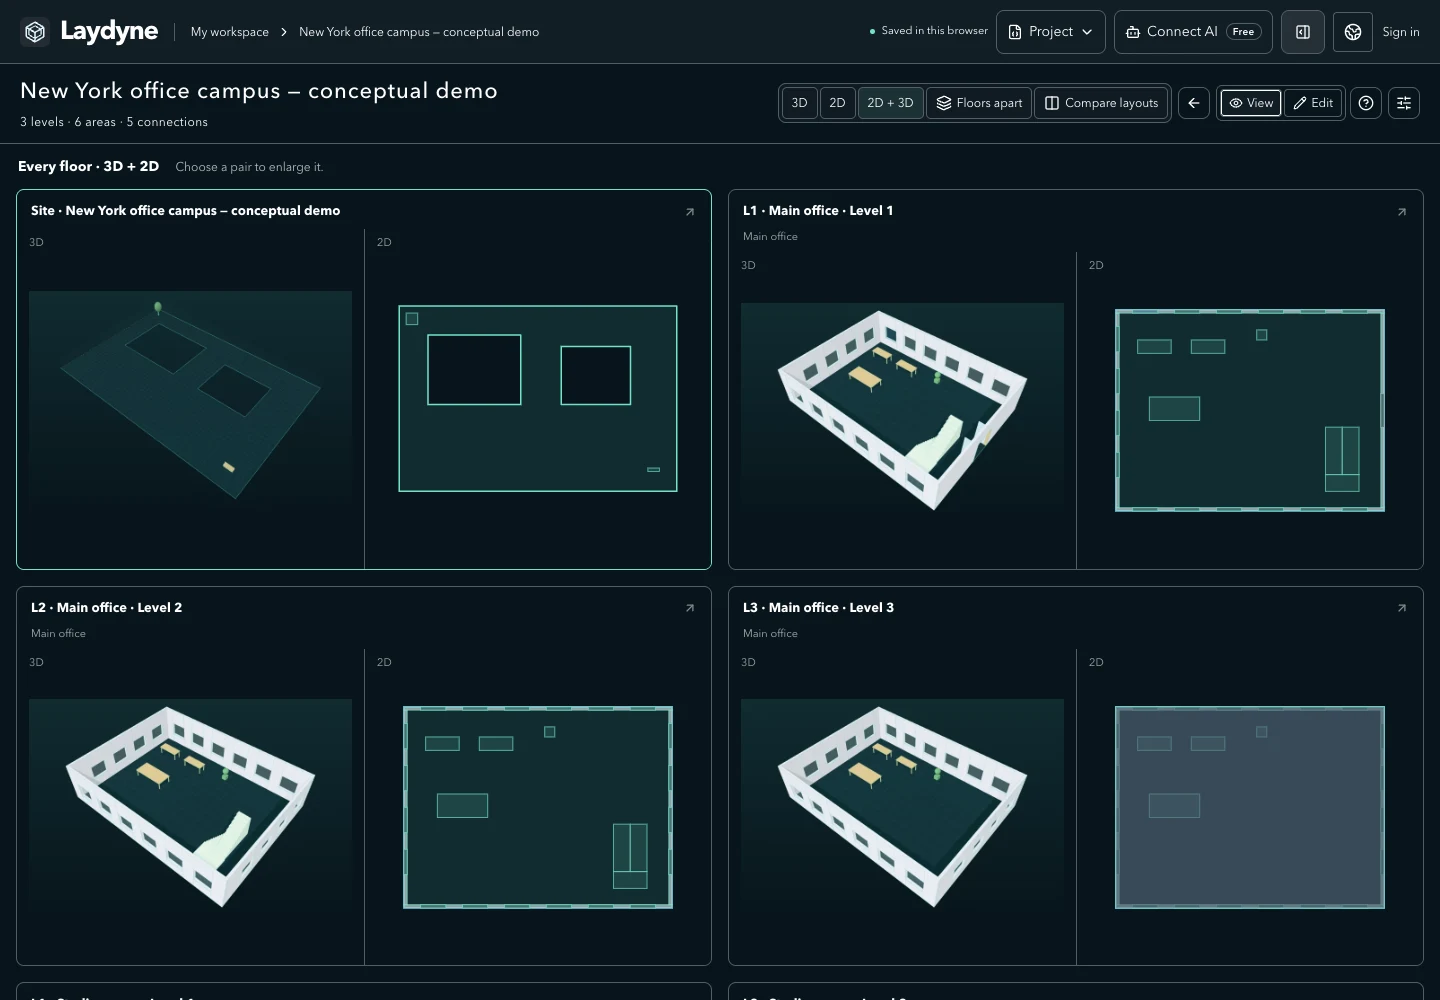The width and height of the screenshot is (1440, 1000).
Task: Click the project title heading
Action: pos(259,91)
